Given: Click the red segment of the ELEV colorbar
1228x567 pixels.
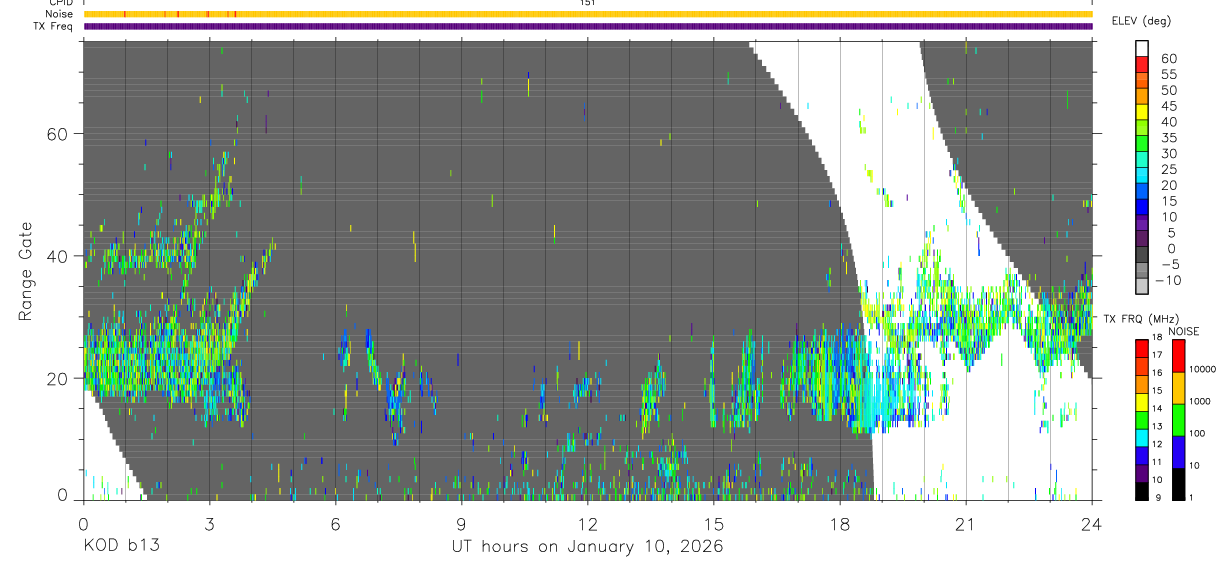Looking at the screenshot, I should (1142, 65).
